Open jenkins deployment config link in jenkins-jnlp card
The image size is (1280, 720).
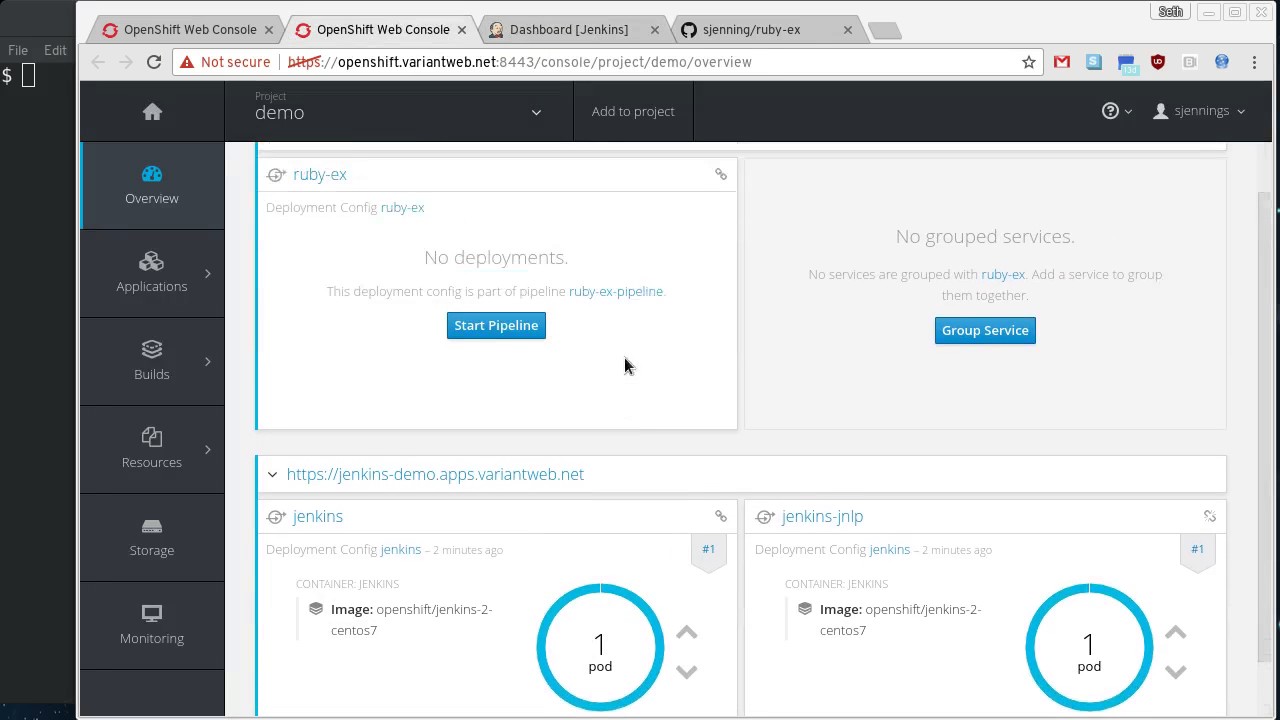890,550
